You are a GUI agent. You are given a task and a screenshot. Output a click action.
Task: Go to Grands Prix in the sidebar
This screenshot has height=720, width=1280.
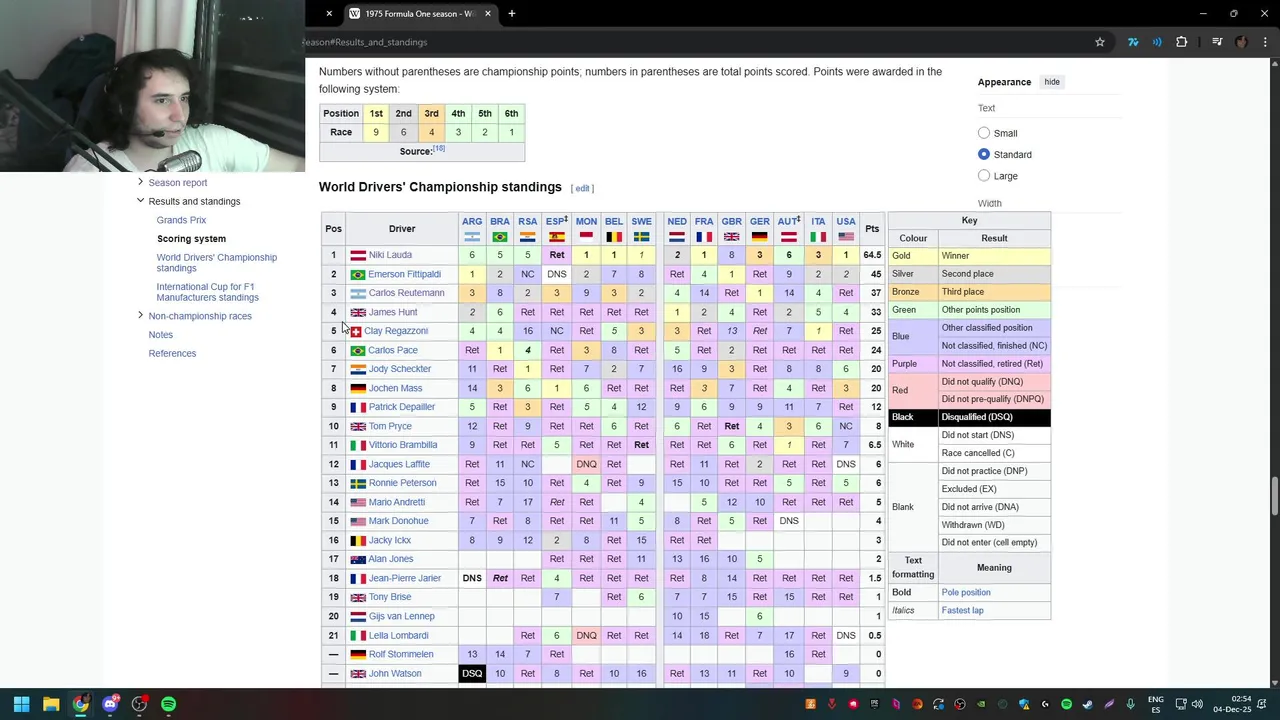click(181, 220)
